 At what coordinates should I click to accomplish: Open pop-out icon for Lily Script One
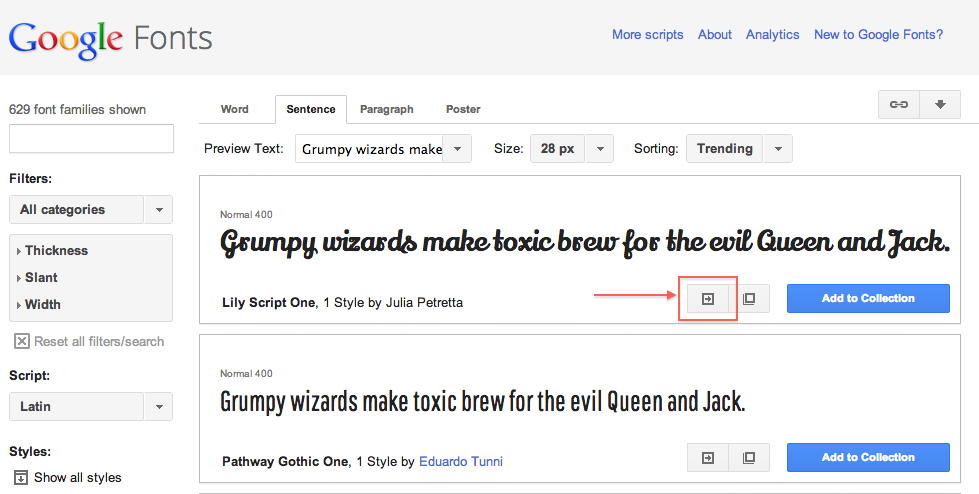click(749, 298)
